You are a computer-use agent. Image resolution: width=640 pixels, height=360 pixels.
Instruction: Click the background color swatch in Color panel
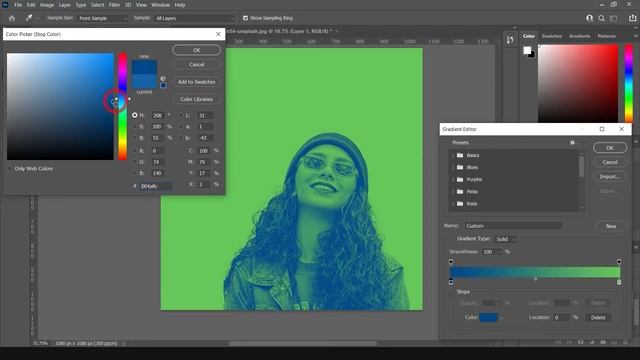coord(531,55)
